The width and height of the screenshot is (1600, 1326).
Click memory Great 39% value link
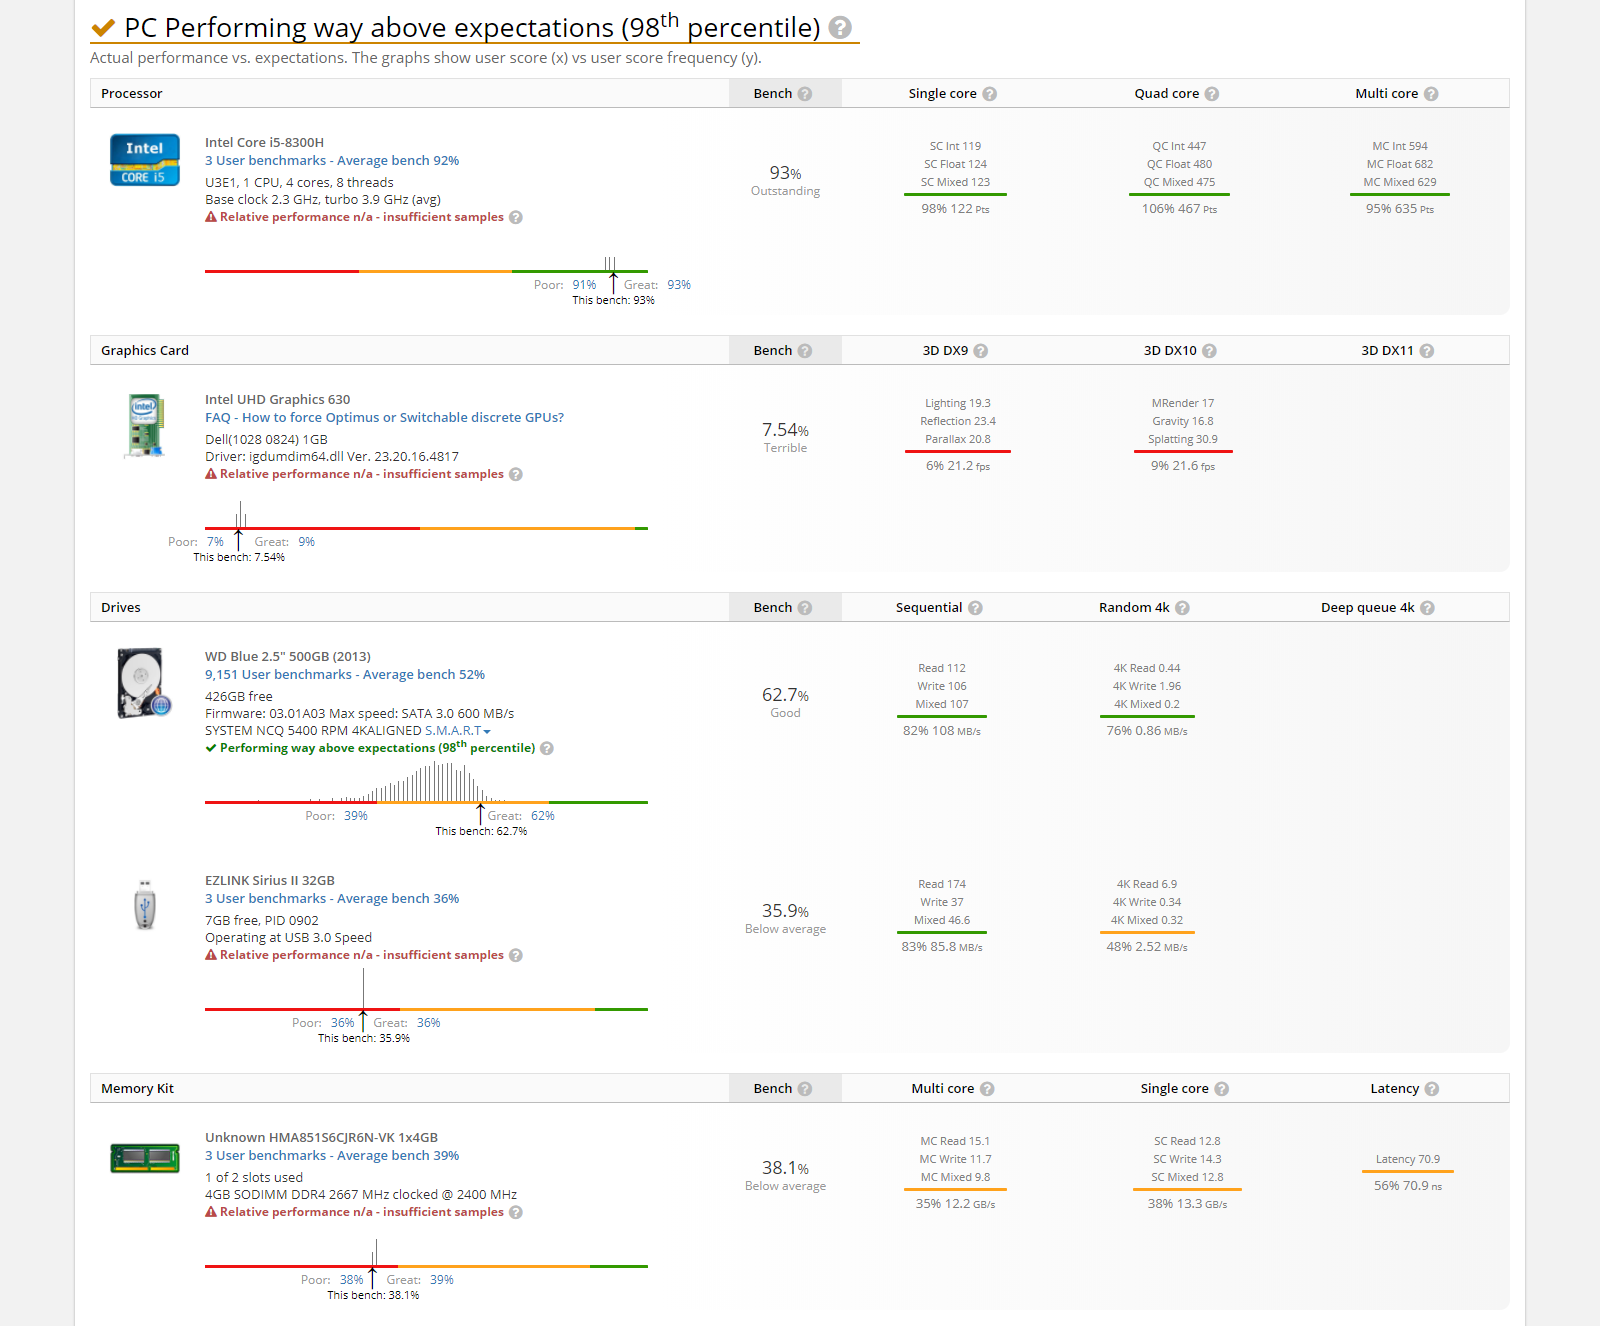point(442,1280)
